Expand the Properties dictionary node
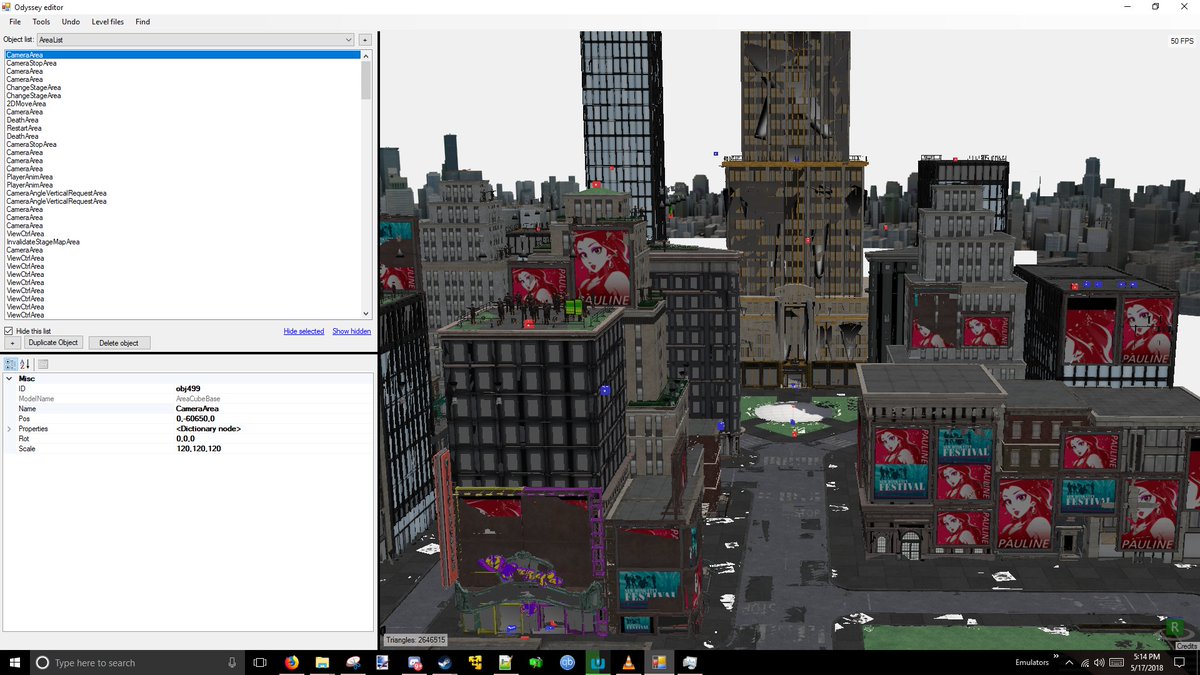Screen dimensions: 1200x675 [10, 429]
